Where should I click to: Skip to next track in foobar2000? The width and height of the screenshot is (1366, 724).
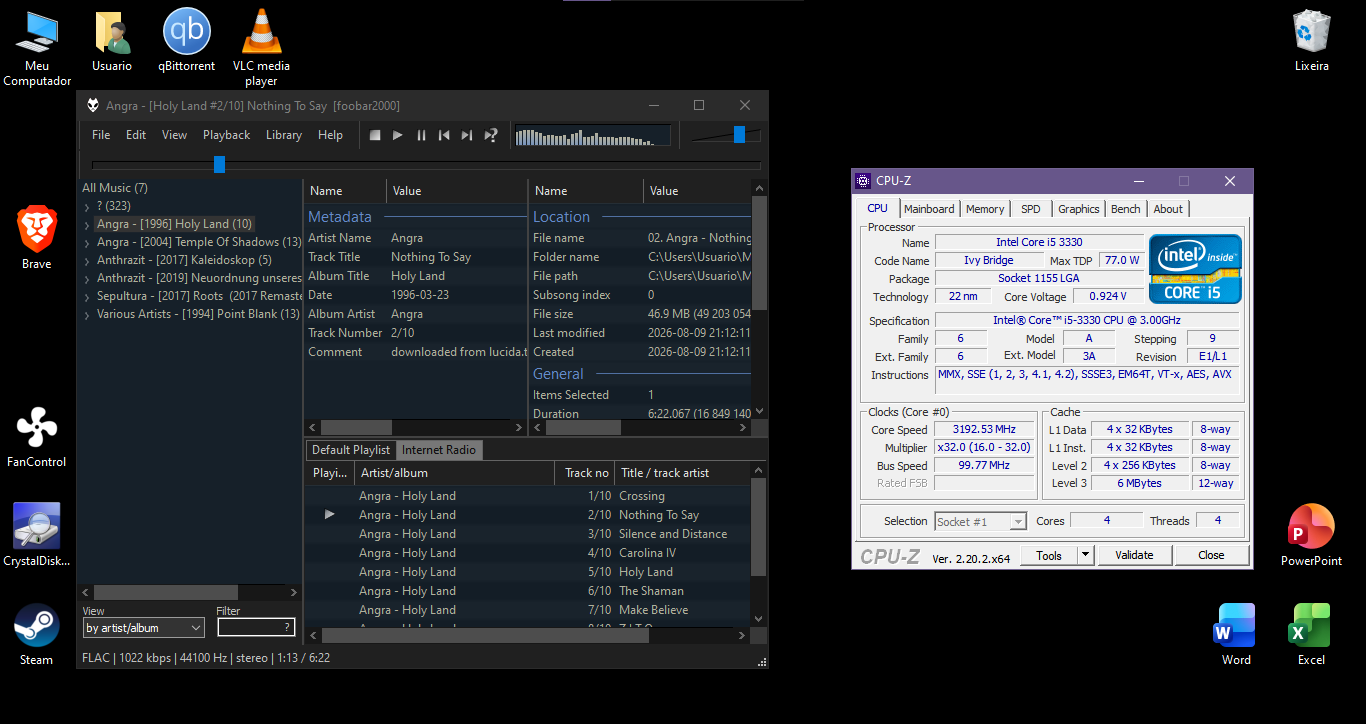(467, 135)
